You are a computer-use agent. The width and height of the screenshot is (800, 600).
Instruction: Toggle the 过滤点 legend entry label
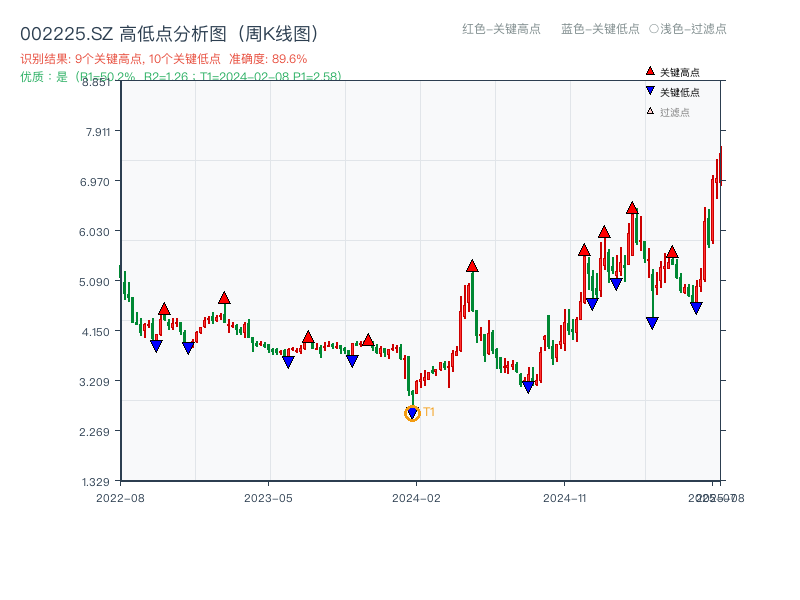674,112
